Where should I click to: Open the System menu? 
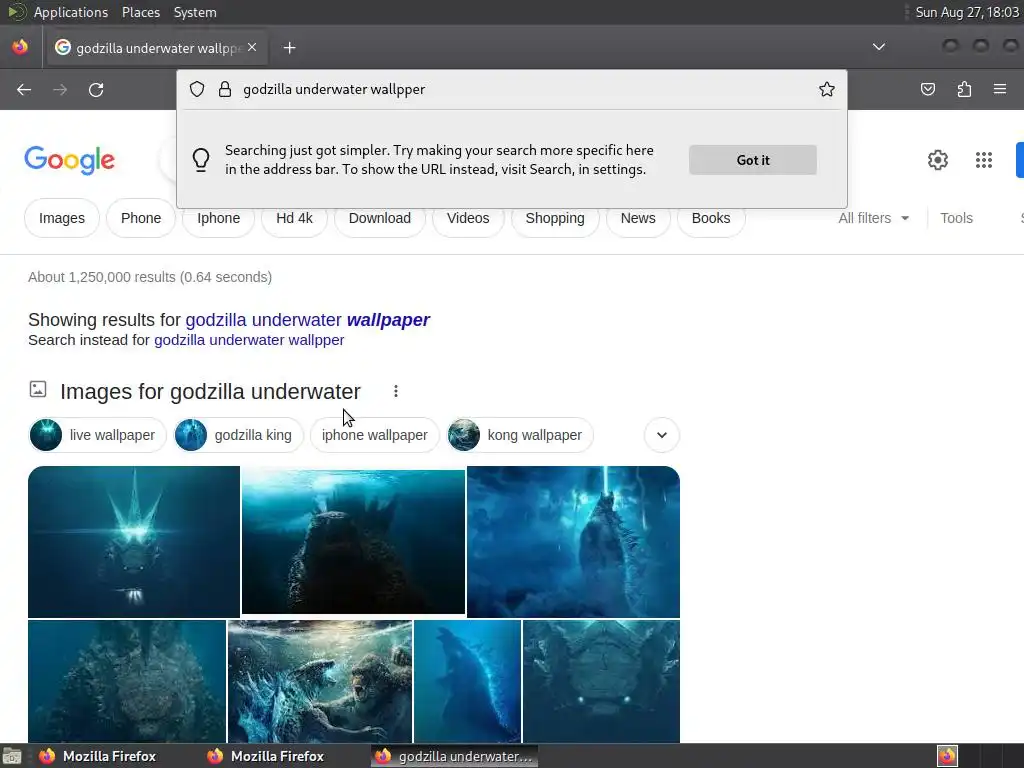[195, 12]
